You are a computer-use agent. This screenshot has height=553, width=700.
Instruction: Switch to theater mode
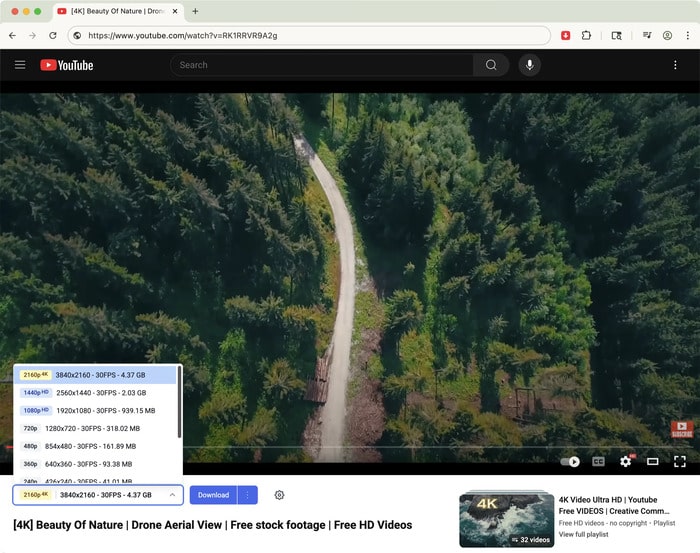(x=653, y=462)
